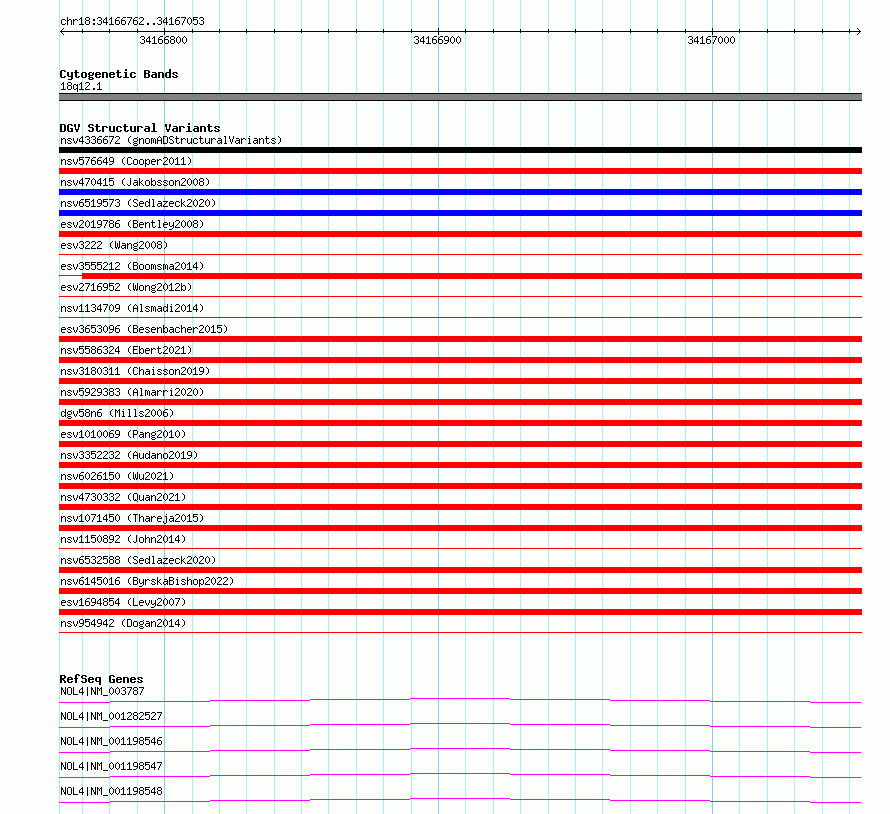This screenshot has height=814, width=890.
Task: Click the RefSeq Genes track title
Action: [x=101, y=679]
